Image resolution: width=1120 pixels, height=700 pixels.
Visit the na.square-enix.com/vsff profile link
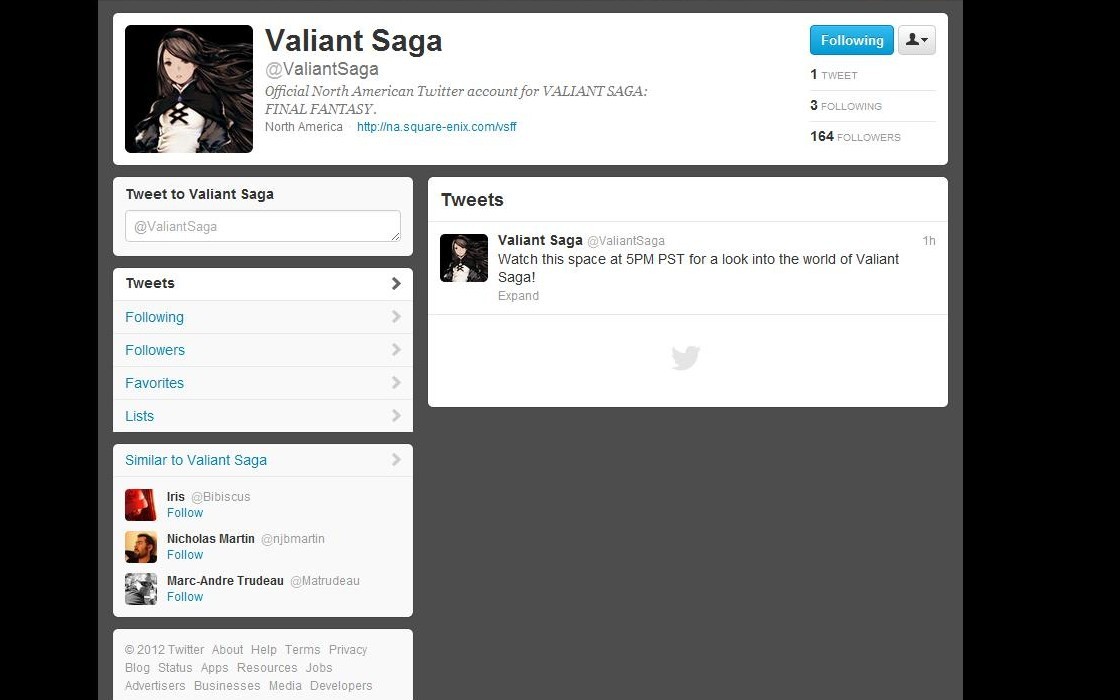(437, 127)
